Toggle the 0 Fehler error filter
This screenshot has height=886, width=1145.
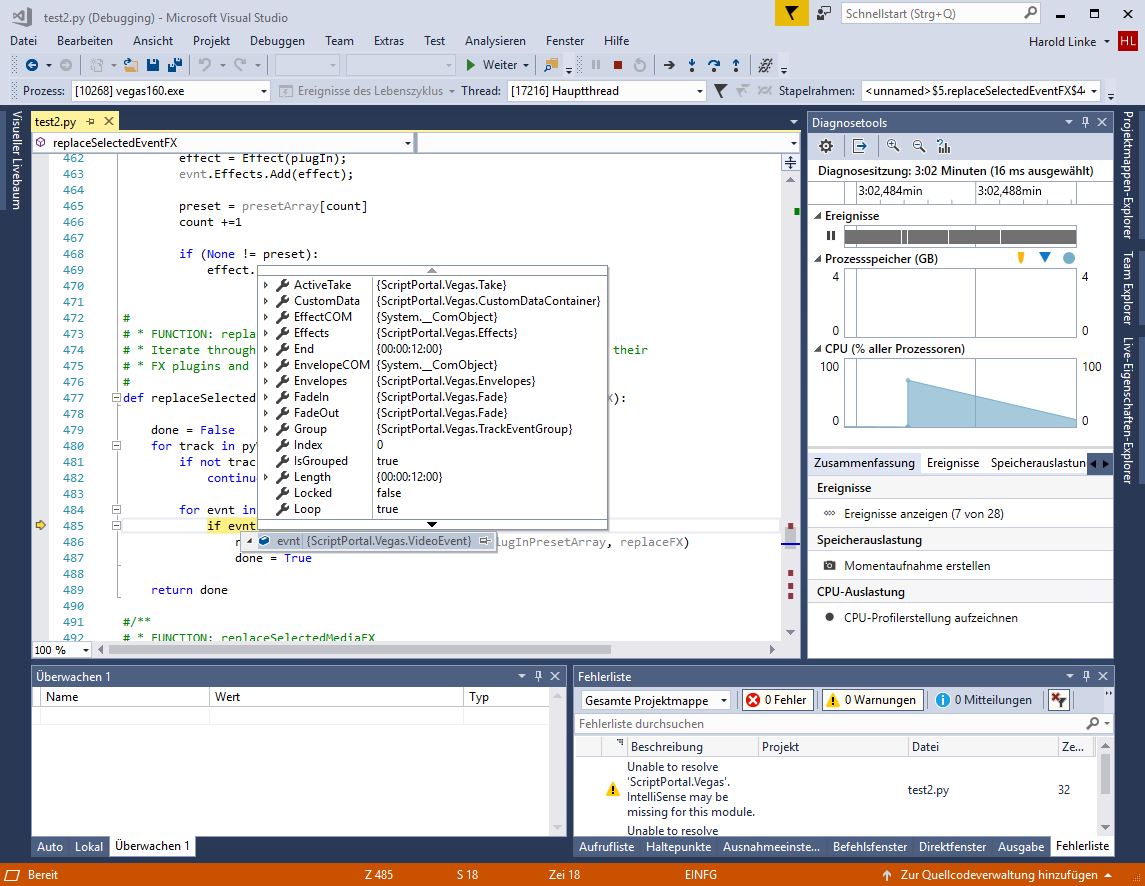[x=777, y=700]
